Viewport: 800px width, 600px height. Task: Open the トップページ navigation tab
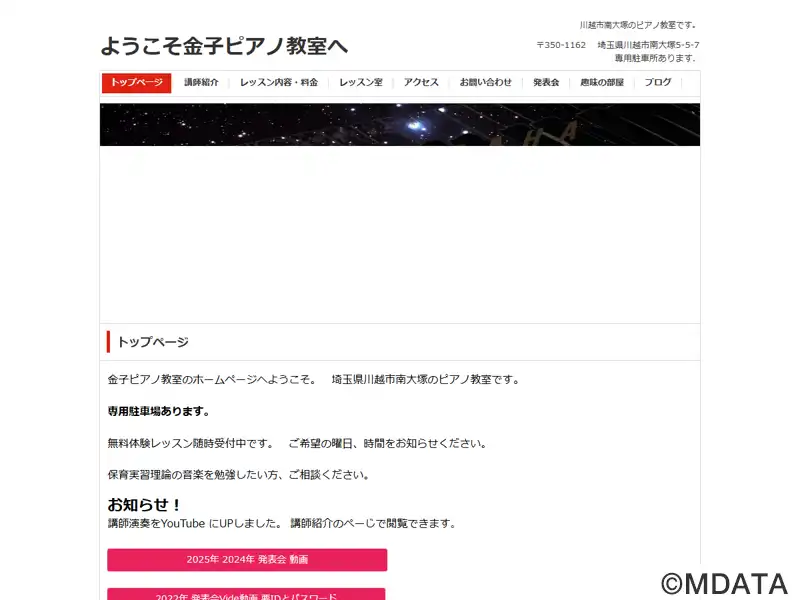(x=136, y=83)
